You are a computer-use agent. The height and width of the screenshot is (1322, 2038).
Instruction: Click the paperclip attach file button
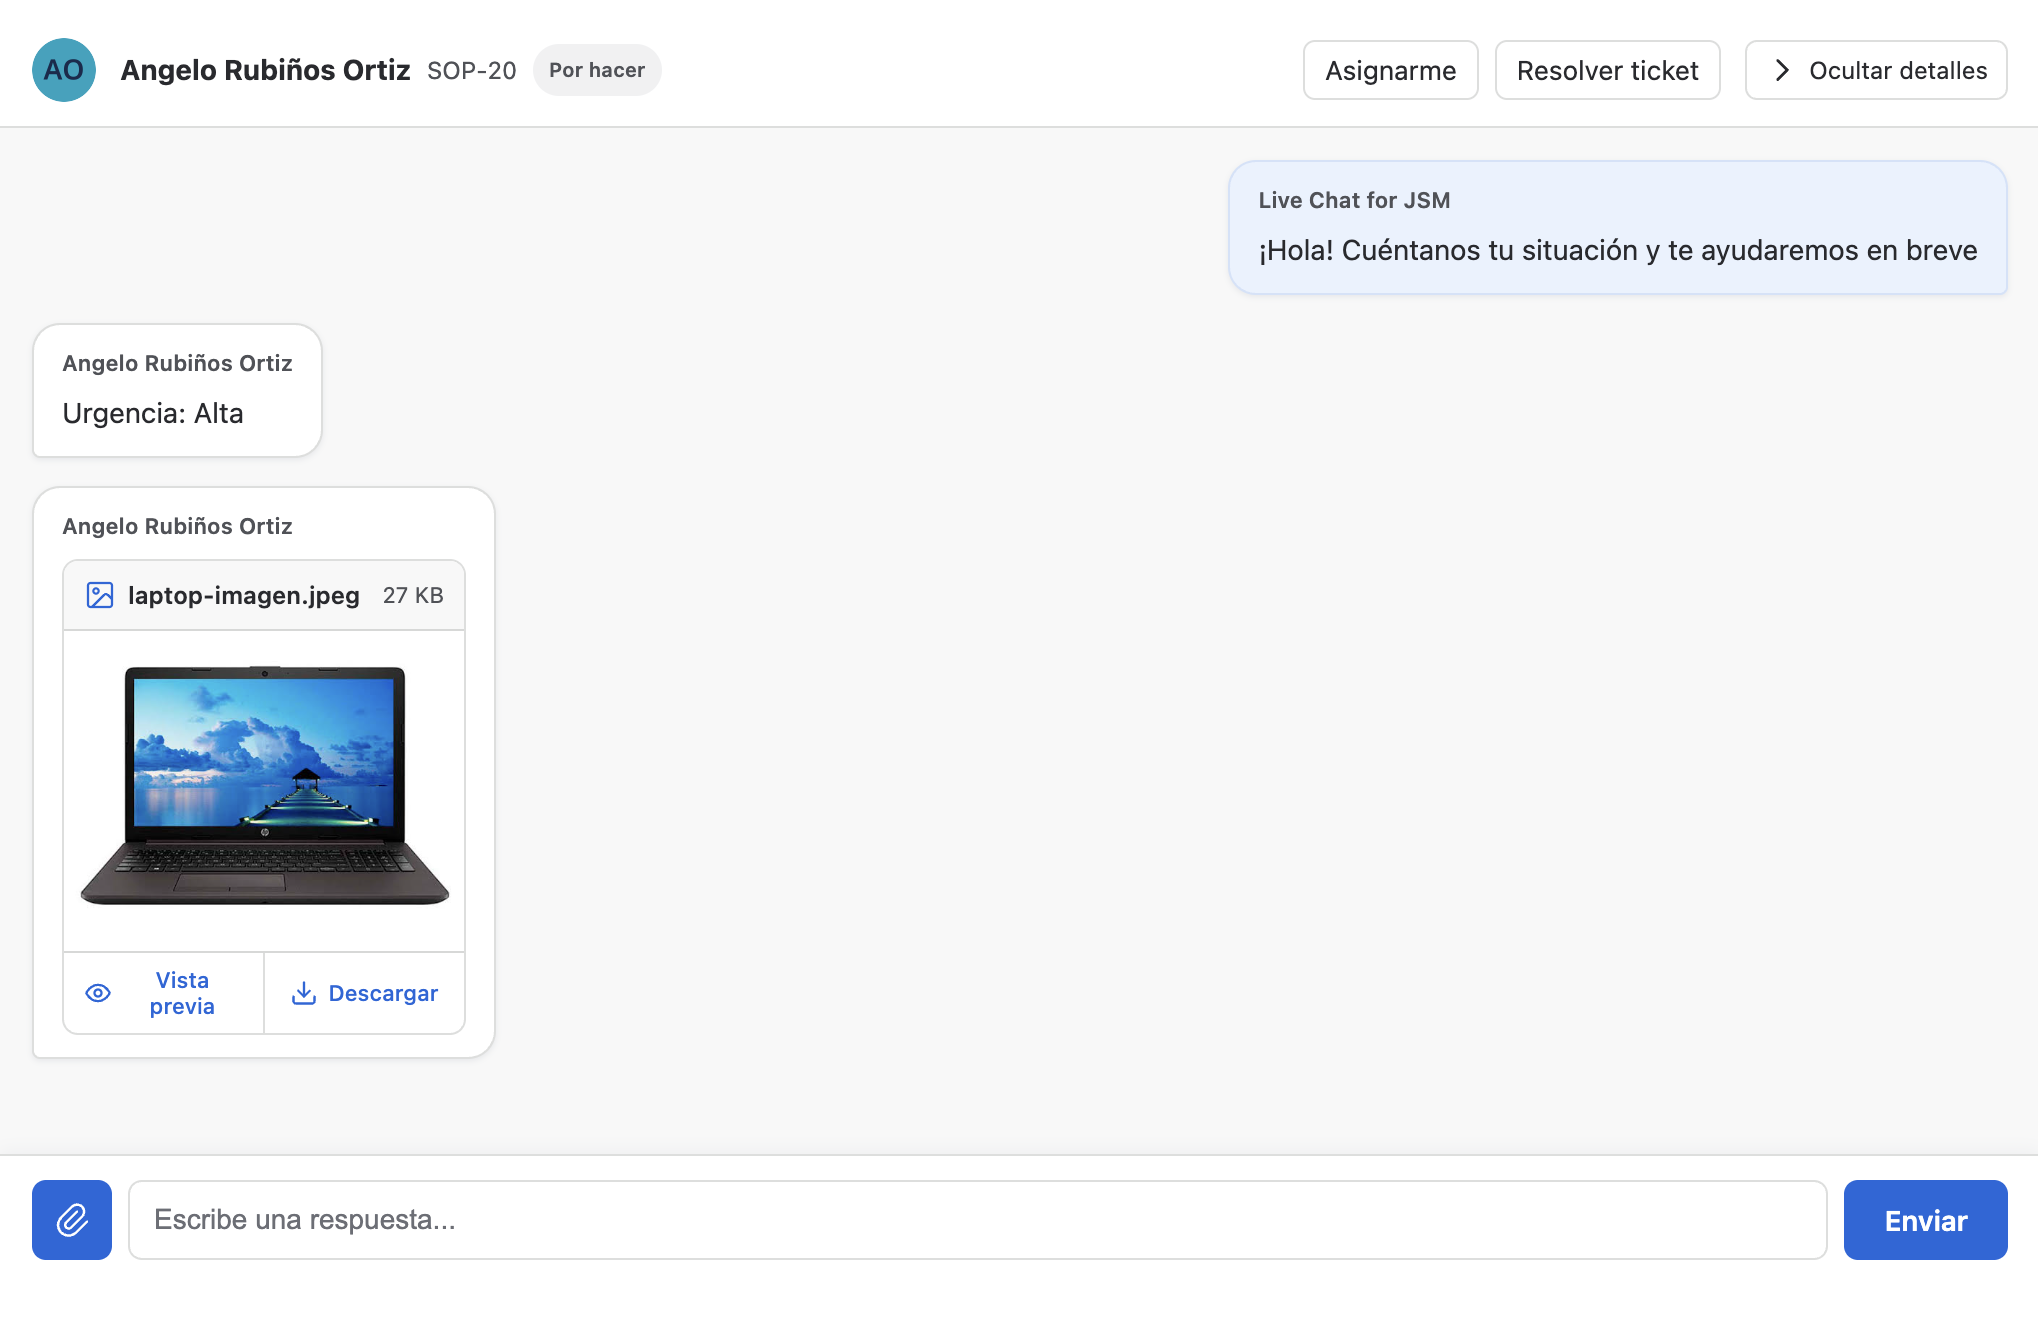coord(72,1219)
